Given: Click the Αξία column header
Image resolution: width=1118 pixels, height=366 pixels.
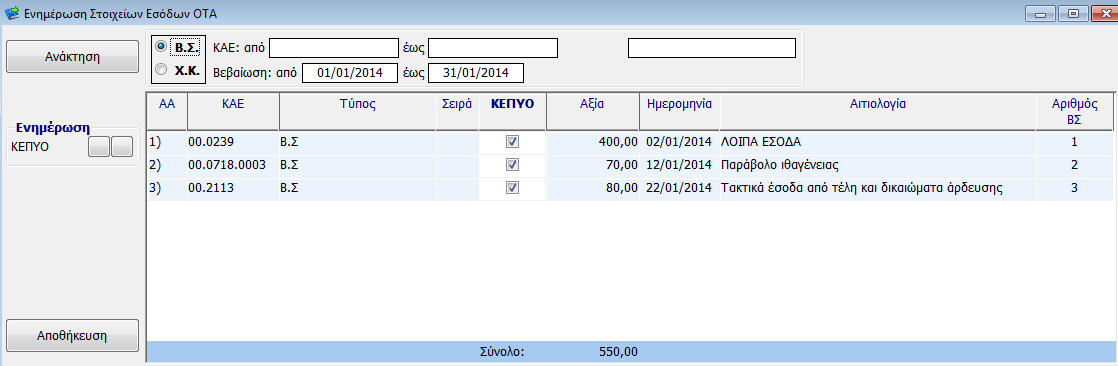Looking at the screenshot, I should click(x=593, y=111).
